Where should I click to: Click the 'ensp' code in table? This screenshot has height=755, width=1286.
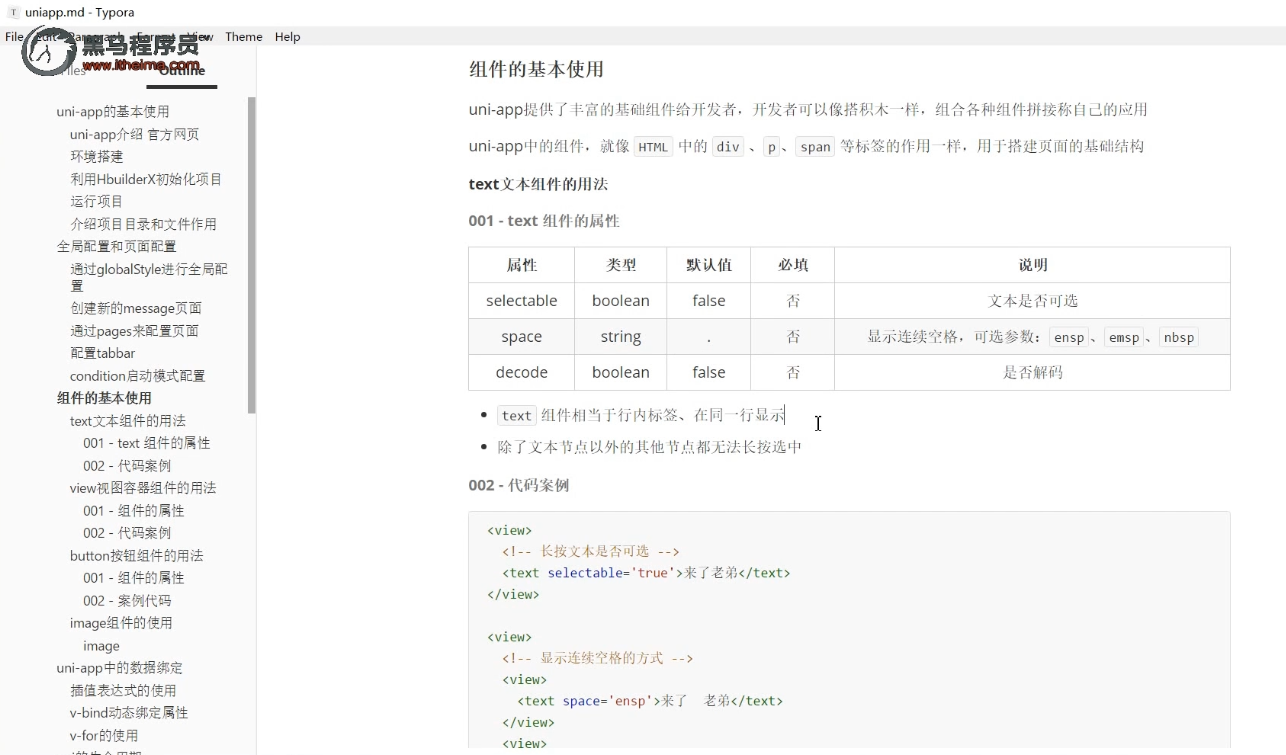1069,338
